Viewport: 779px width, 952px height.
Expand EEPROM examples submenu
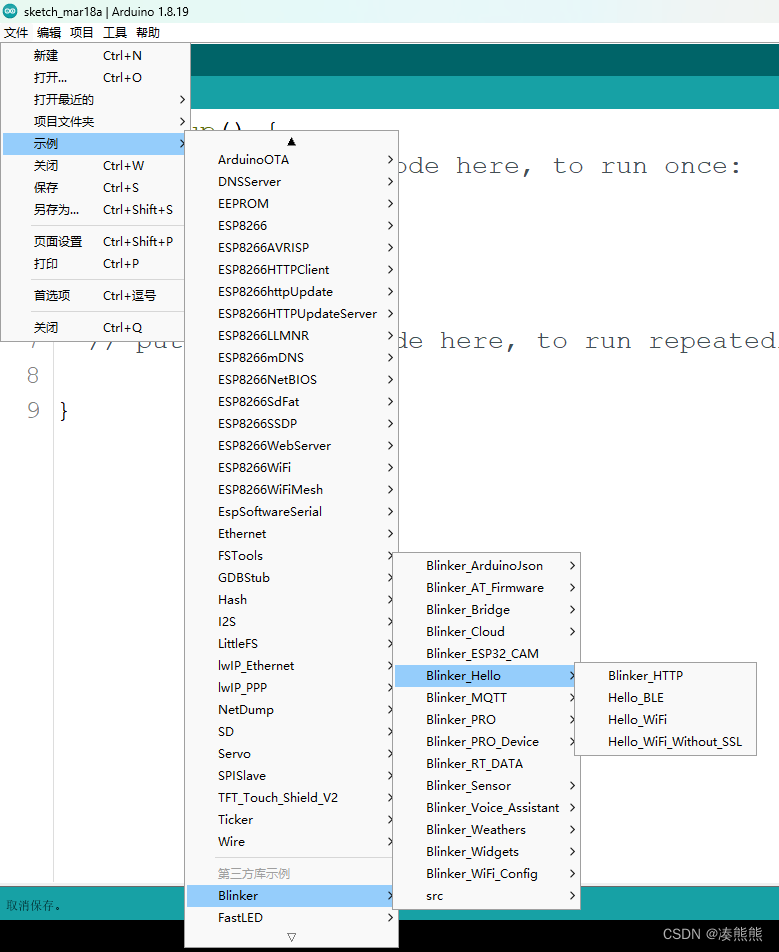coord(292,203)
